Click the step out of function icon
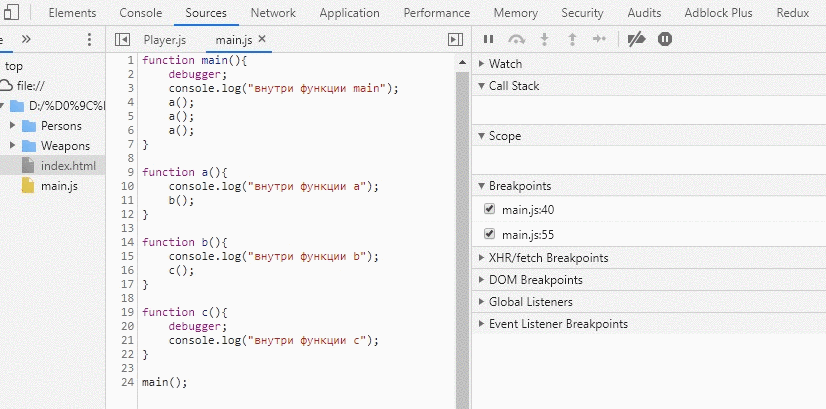The width and height of the screenshot is (826, 409). (x=572, y=39)
